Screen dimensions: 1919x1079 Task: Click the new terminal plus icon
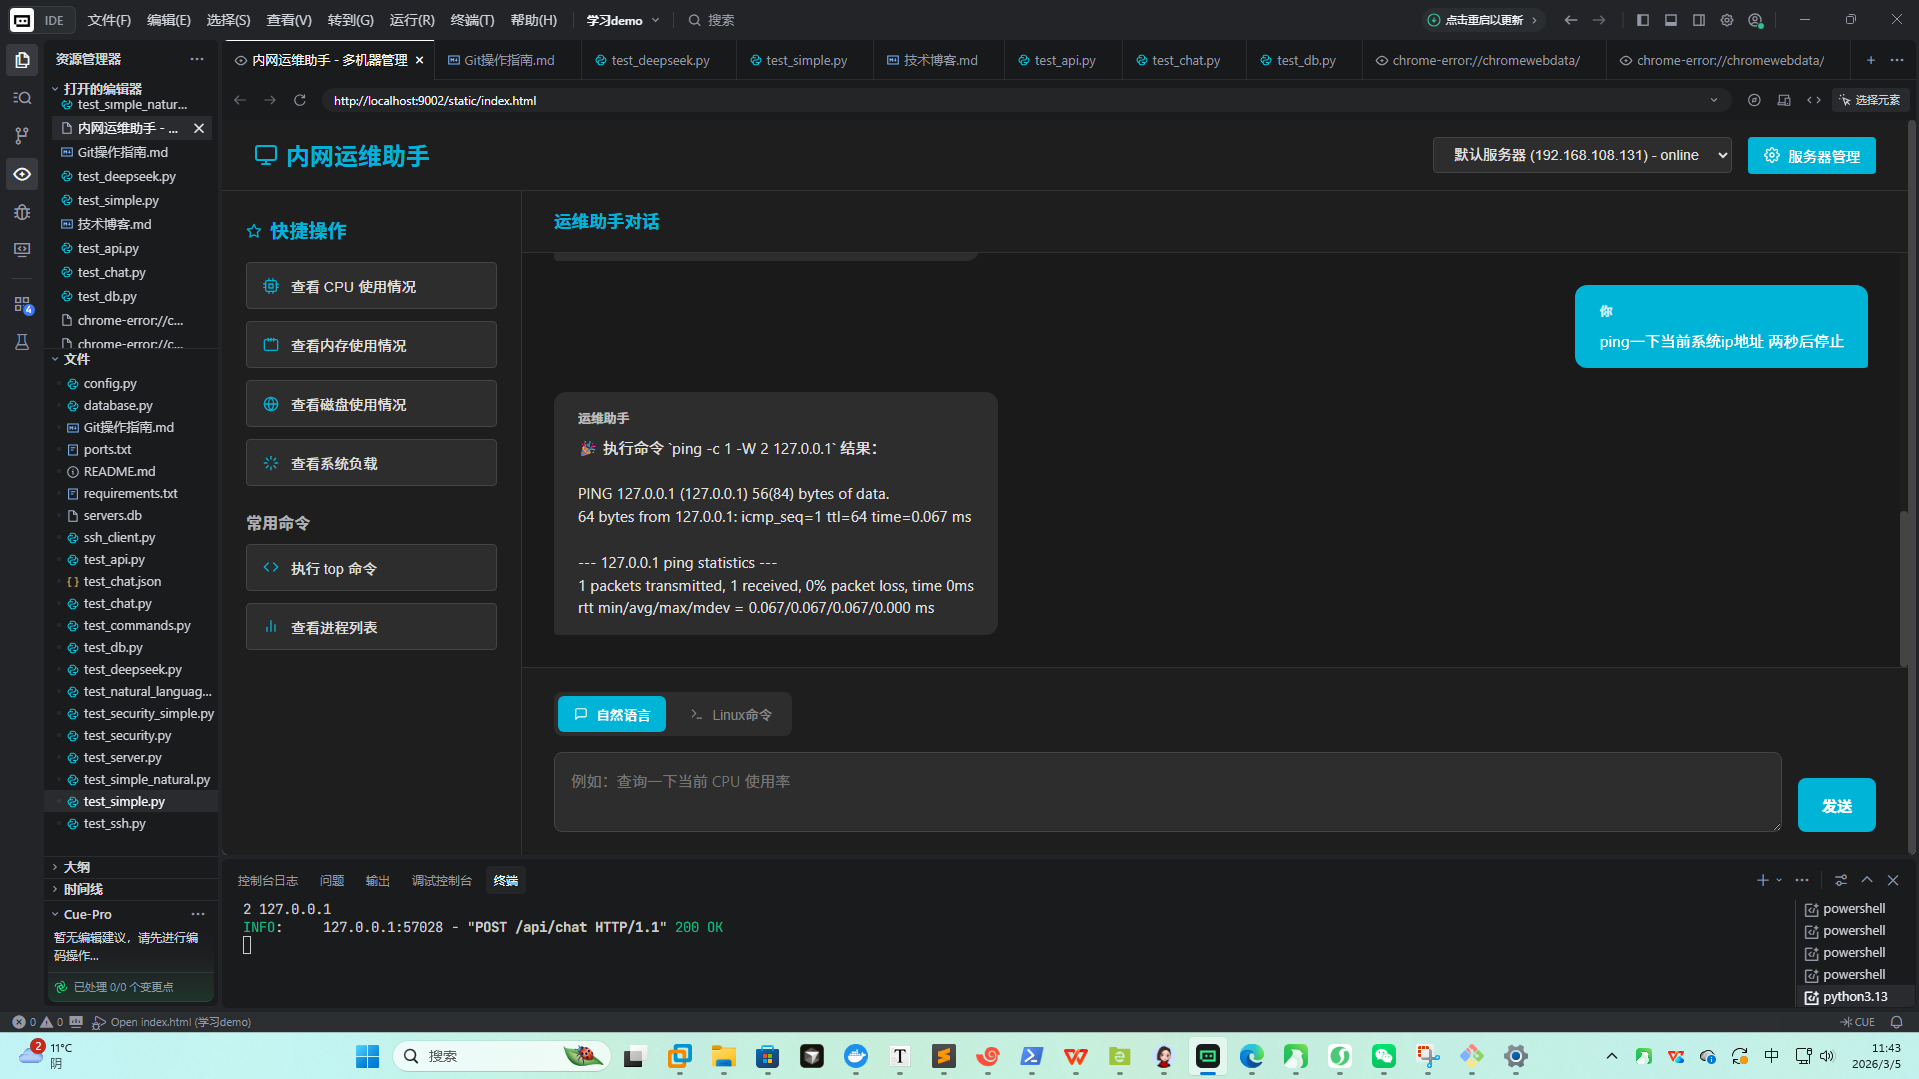(1762, 880)
